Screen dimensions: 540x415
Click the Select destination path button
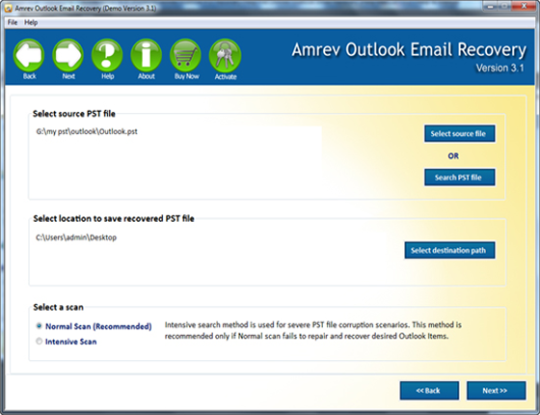click(x=449, y=250)
